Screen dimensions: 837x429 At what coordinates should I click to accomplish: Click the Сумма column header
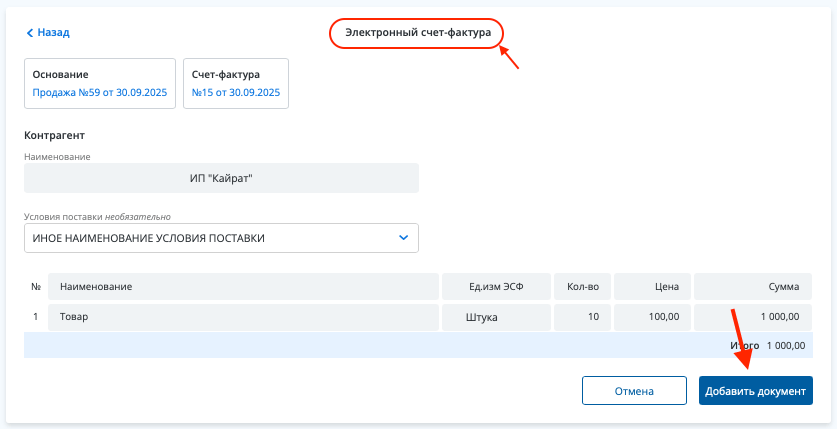(752, 287)
